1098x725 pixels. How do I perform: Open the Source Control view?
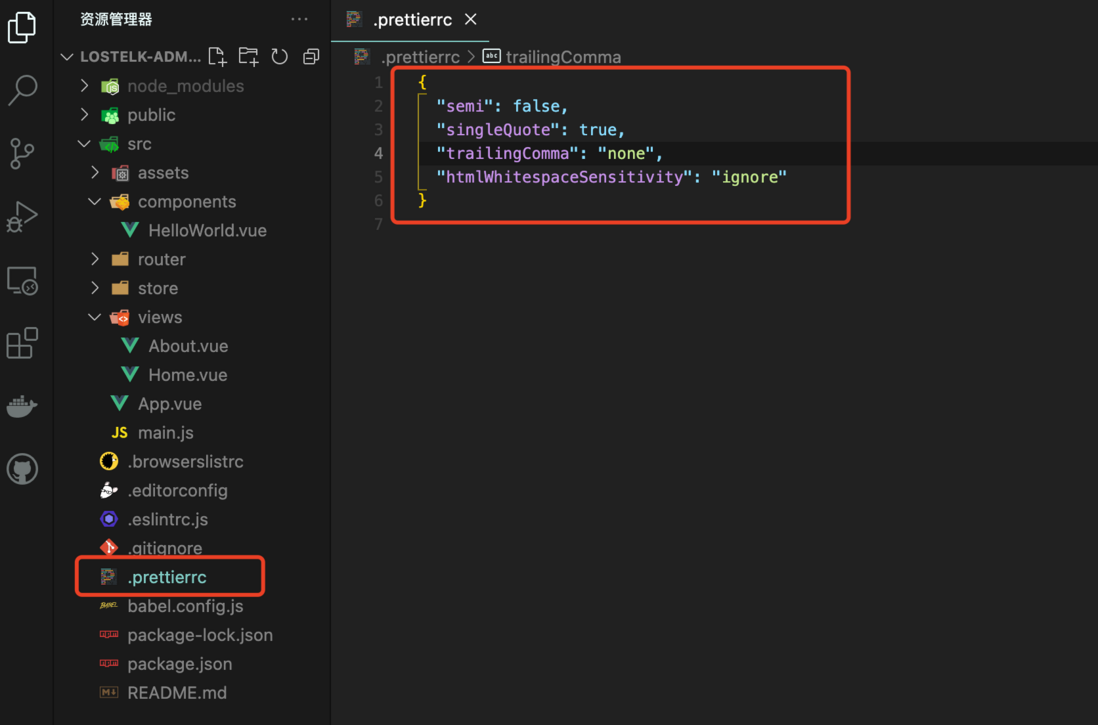[x=22, y=153]
